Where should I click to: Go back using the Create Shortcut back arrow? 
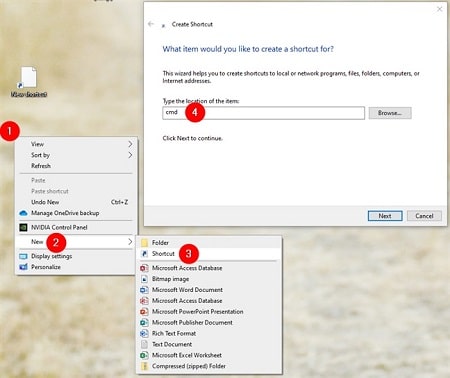tap(151, 24)
